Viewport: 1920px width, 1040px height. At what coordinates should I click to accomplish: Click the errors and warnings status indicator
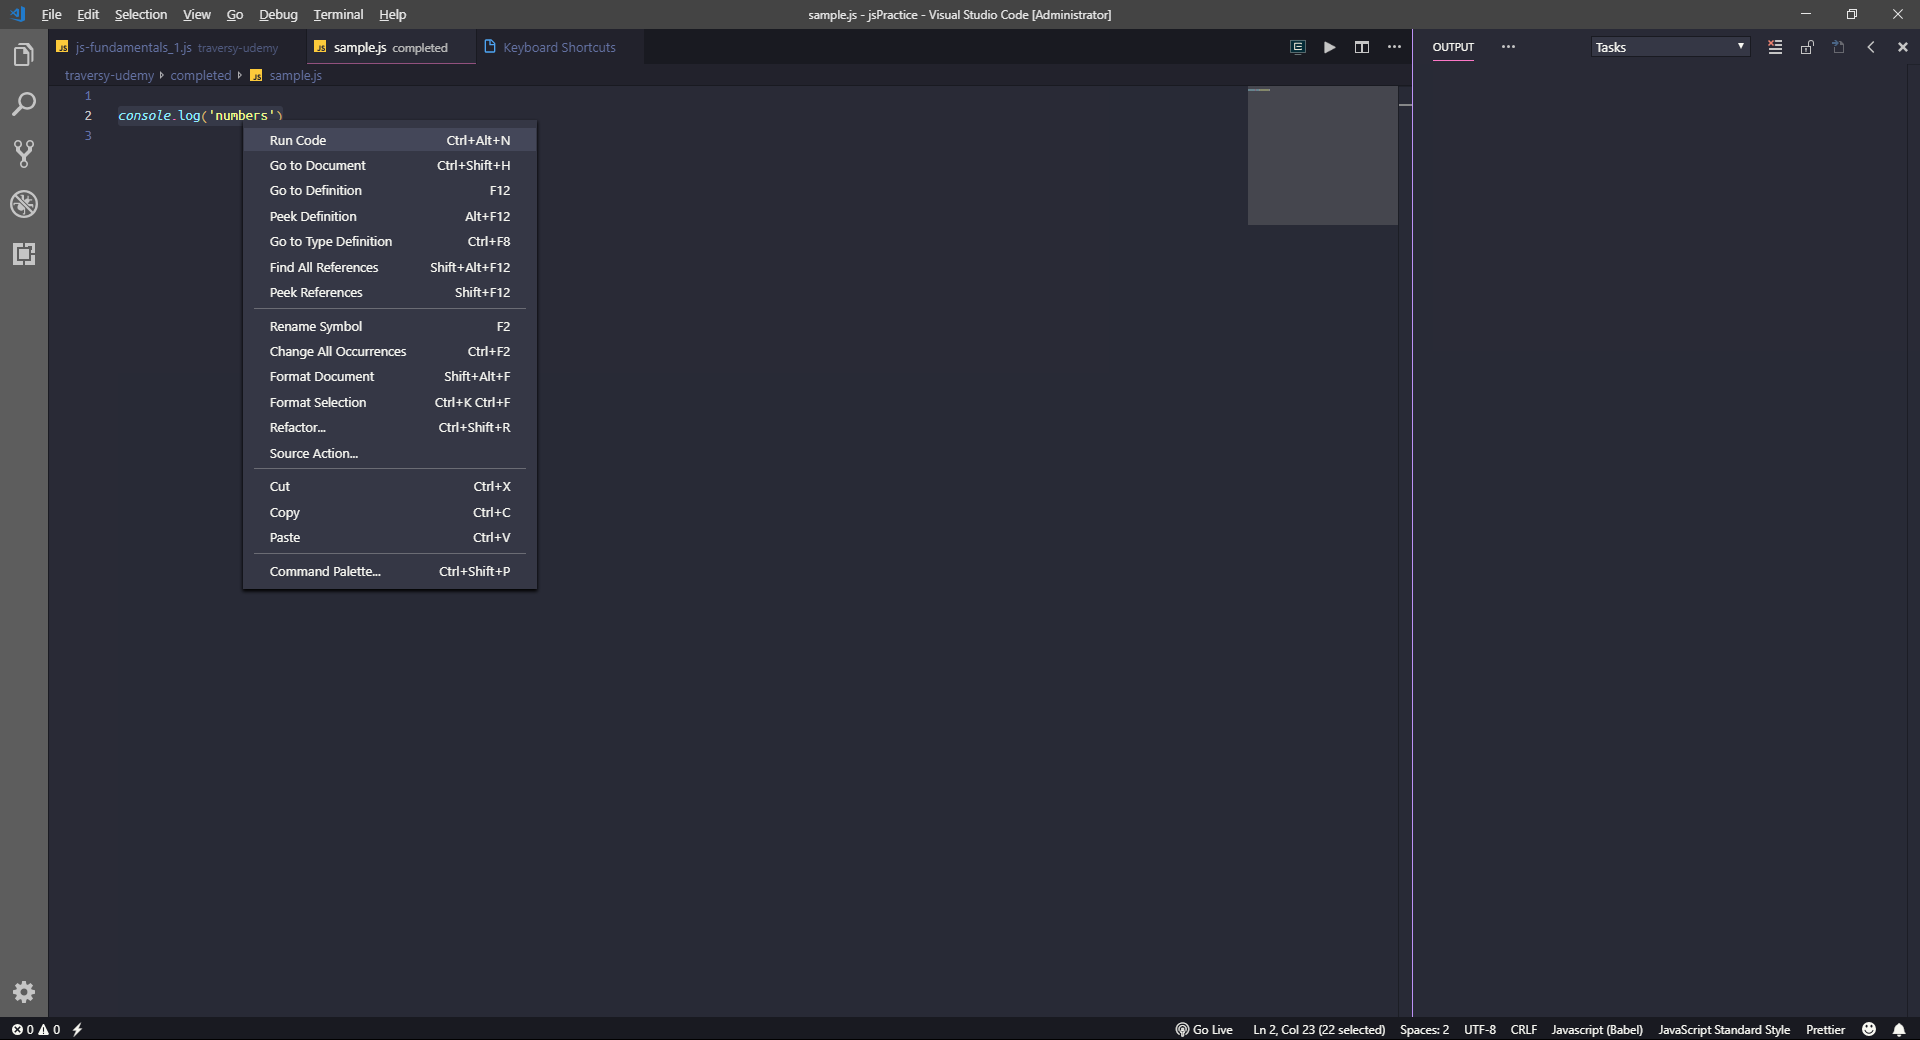[x=36, y=1029]
